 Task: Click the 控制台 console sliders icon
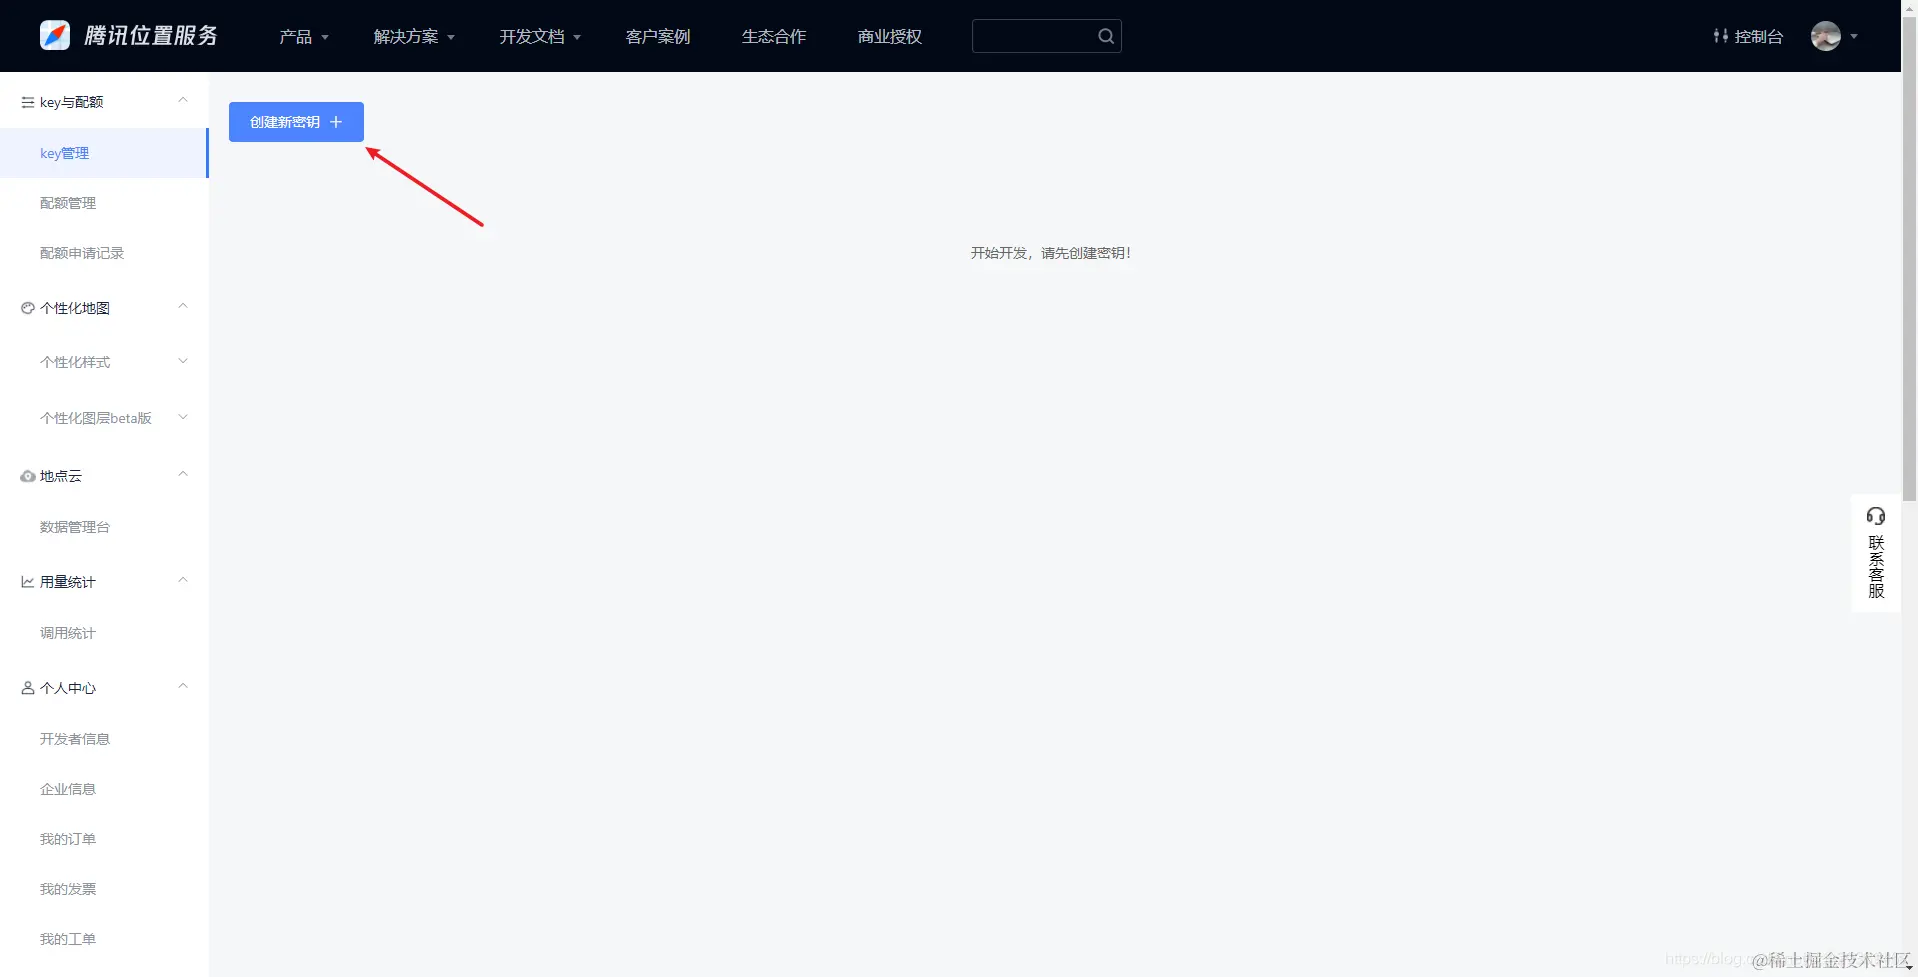click(x=1720, y=36)
